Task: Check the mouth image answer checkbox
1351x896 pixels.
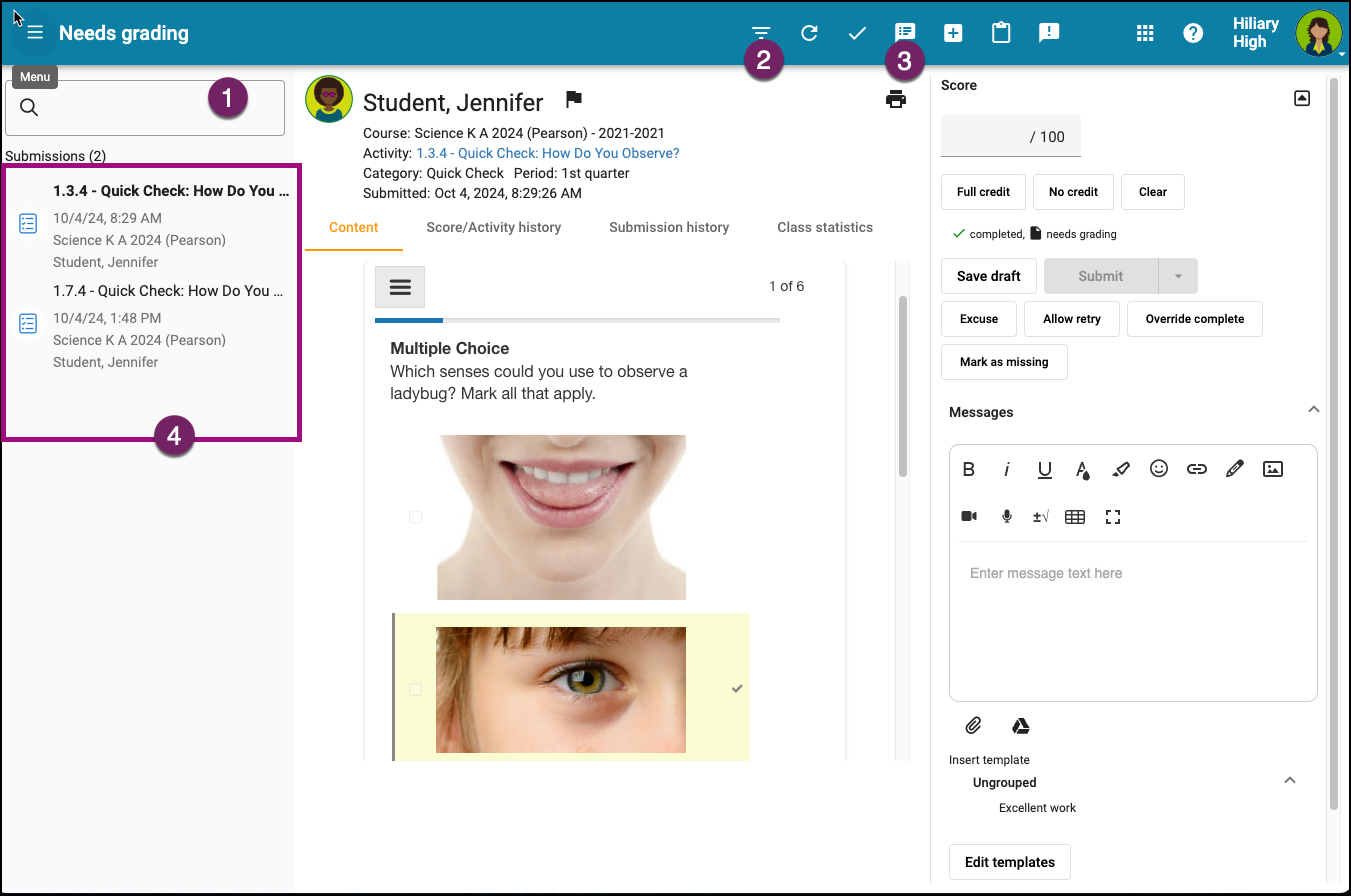Action: tap(416, 517)
